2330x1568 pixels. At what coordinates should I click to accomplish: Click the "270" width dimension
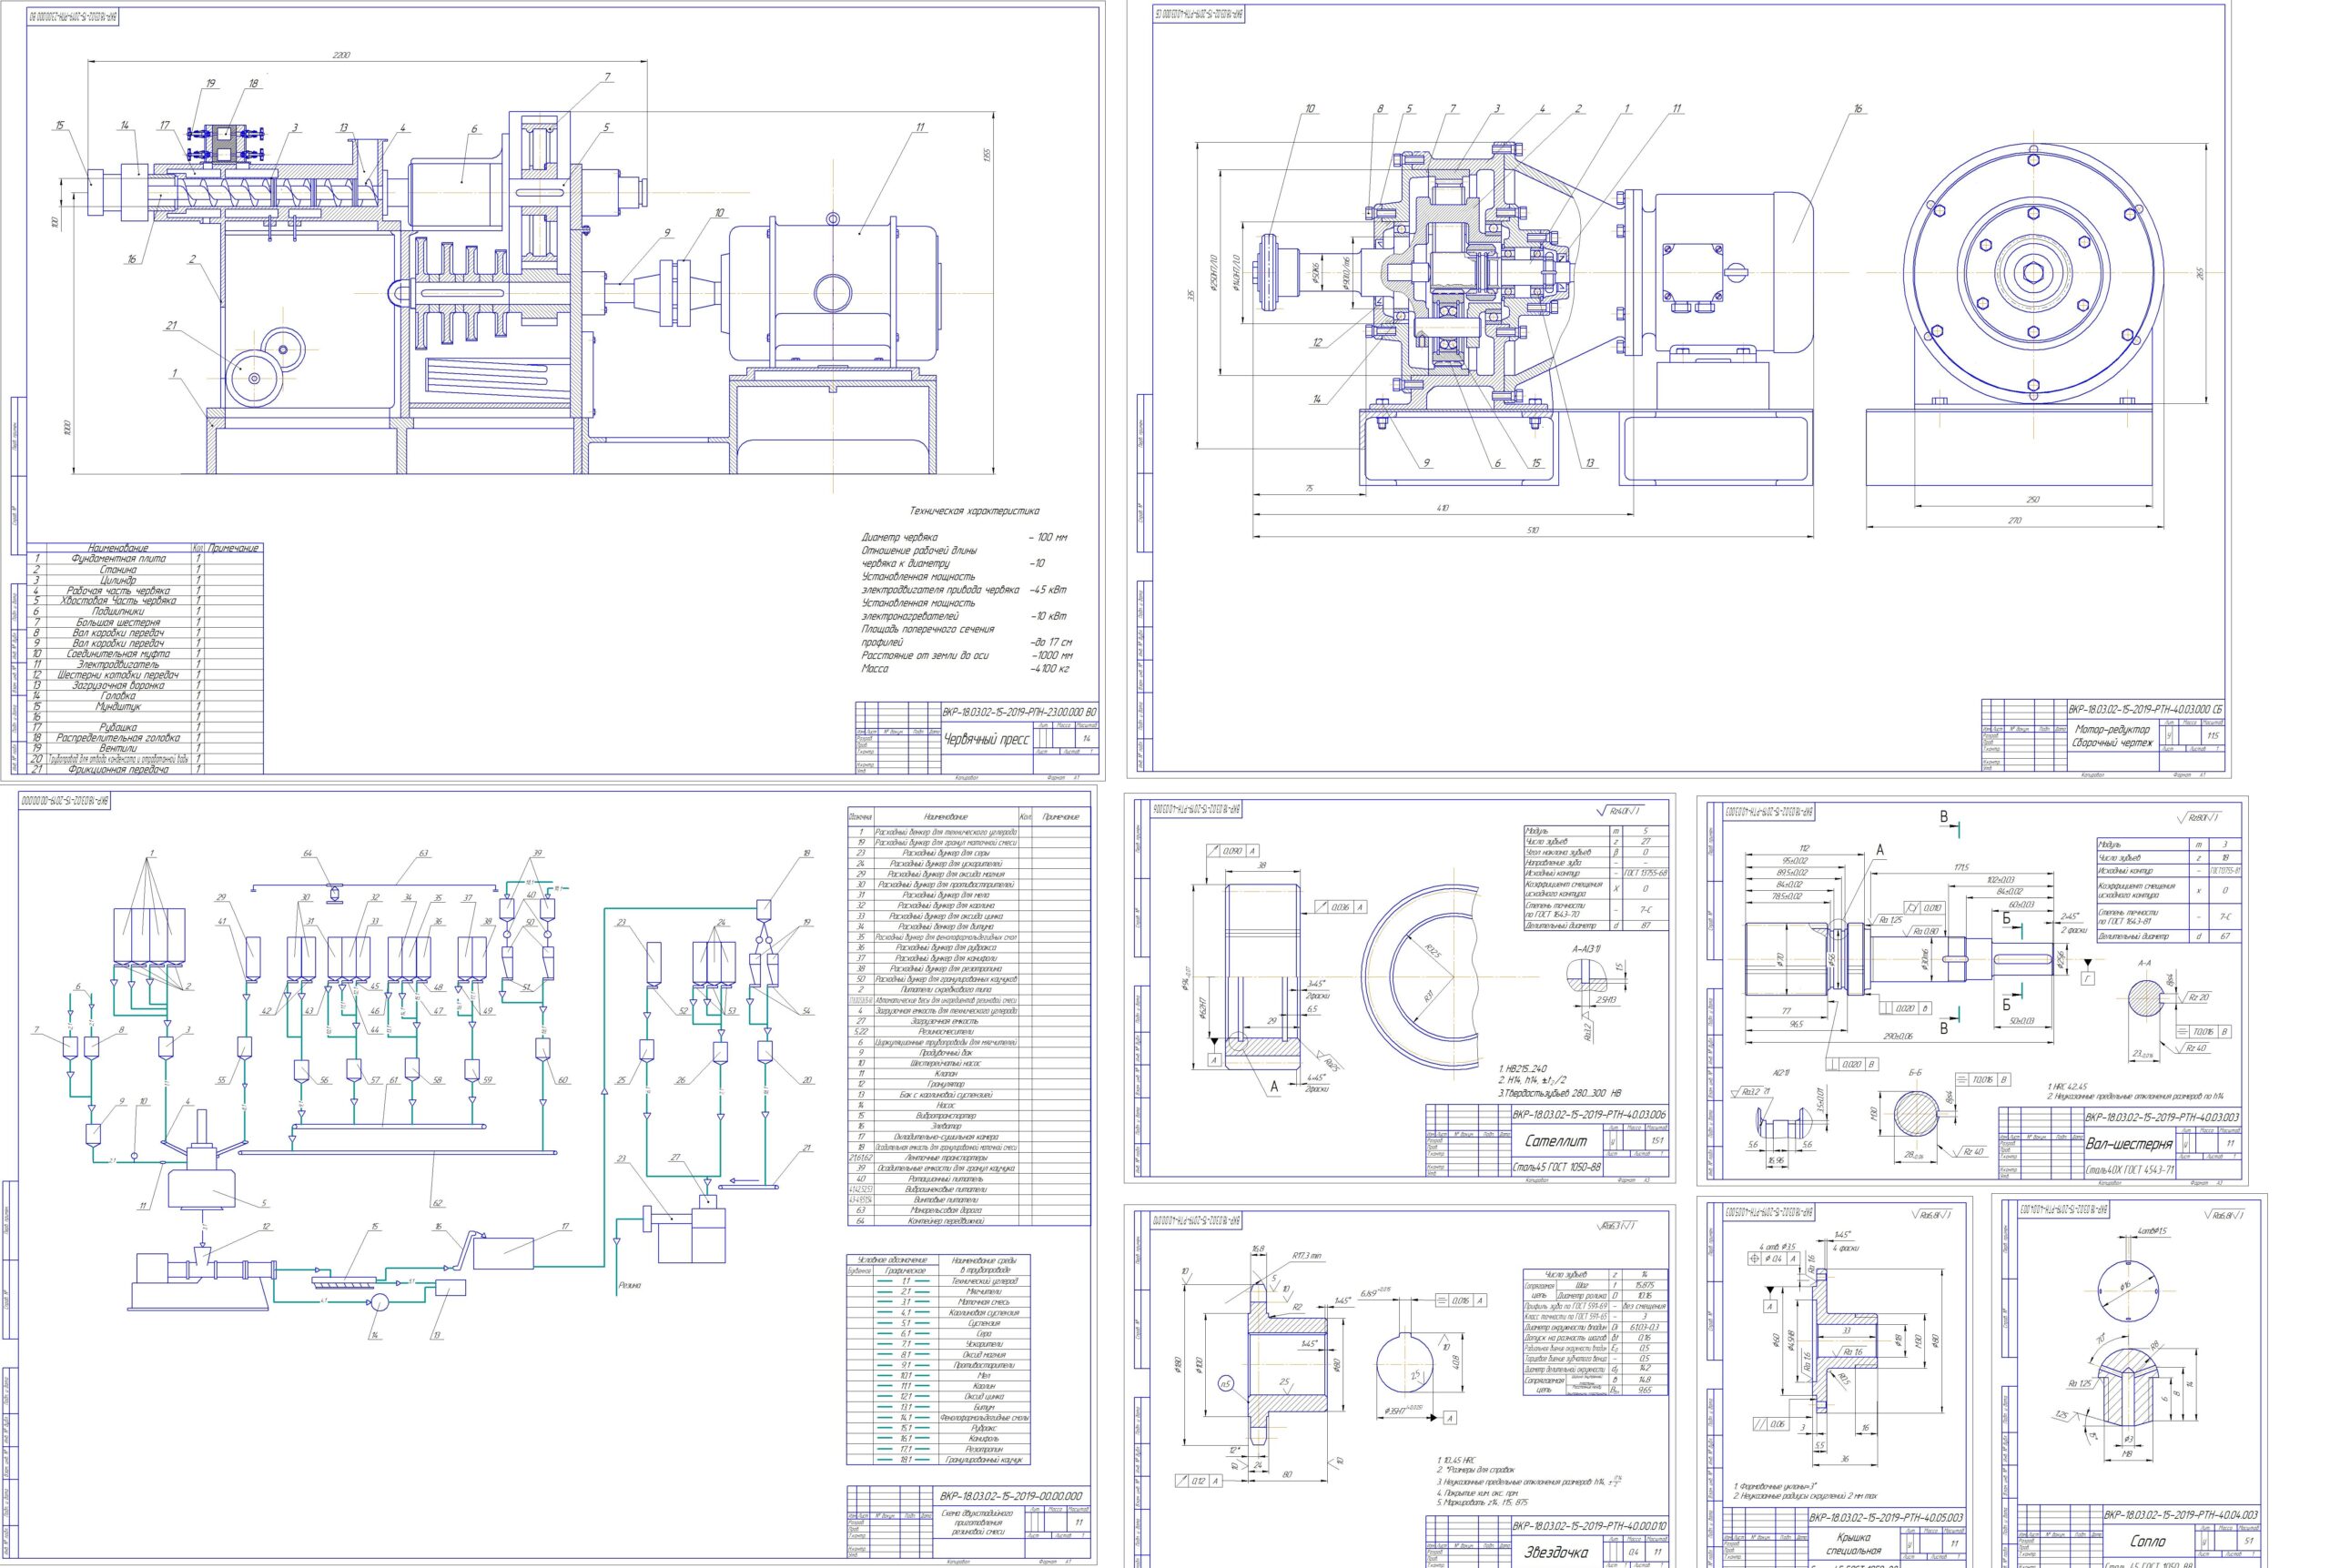click(x=2014, y=520)
